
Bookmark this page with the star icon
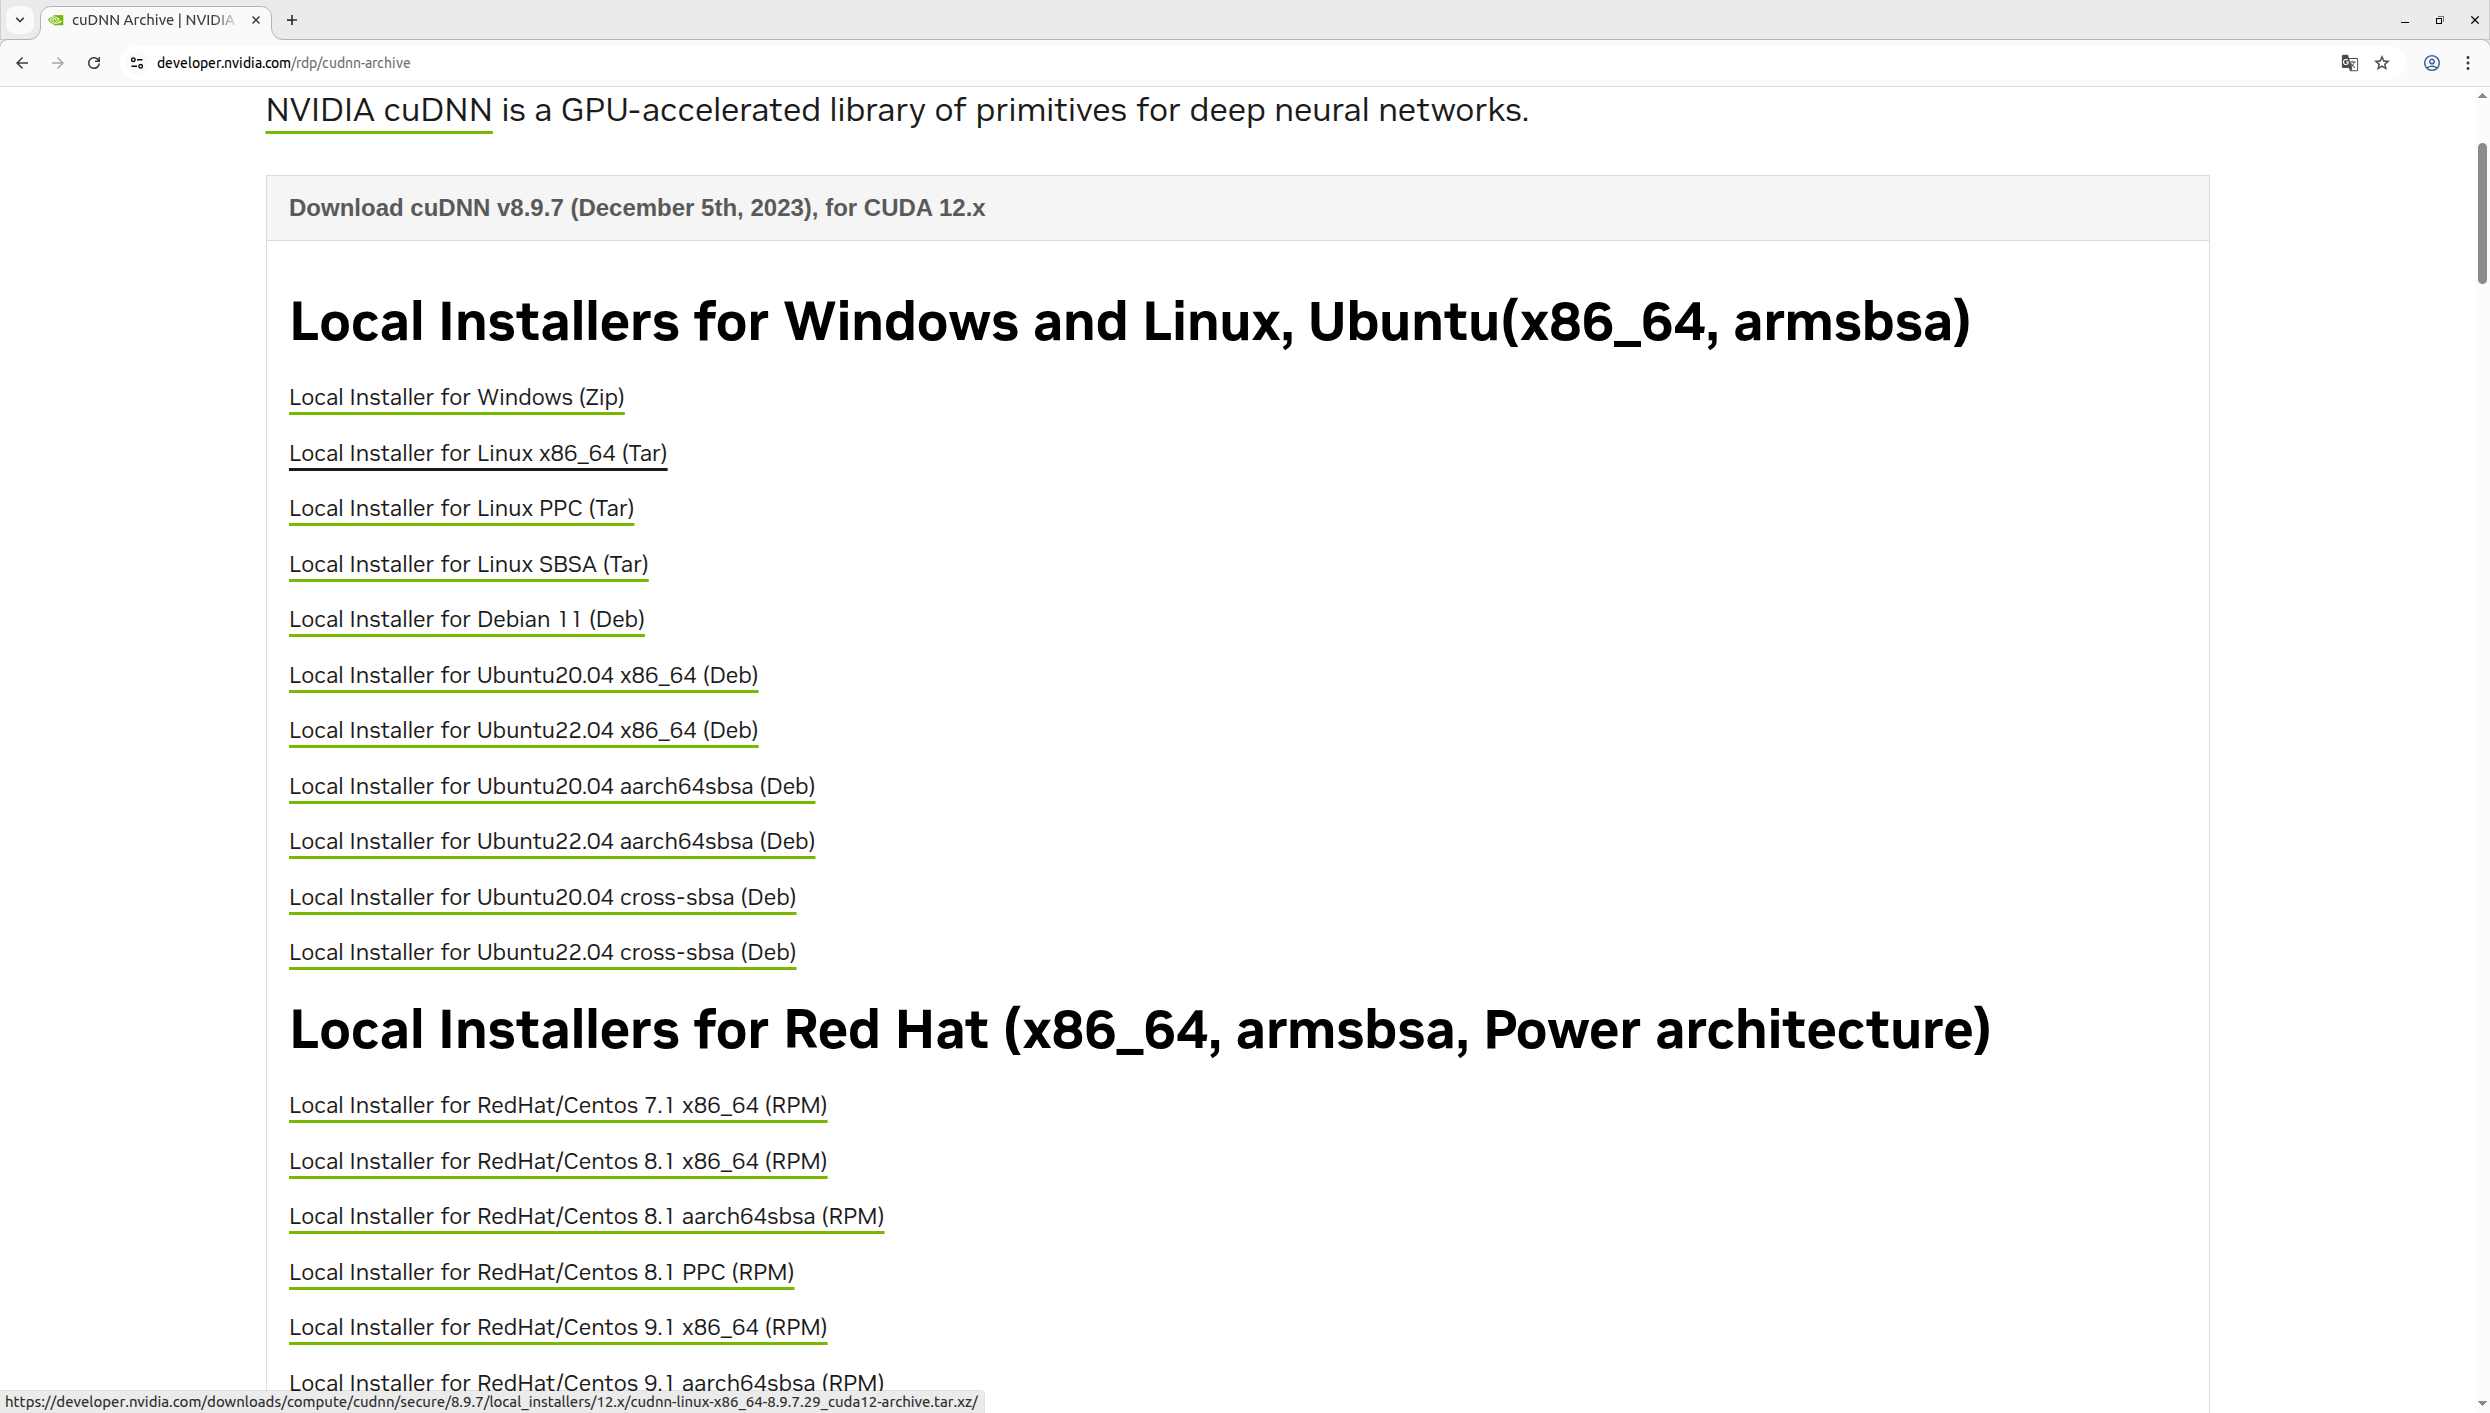[2382, 63]
